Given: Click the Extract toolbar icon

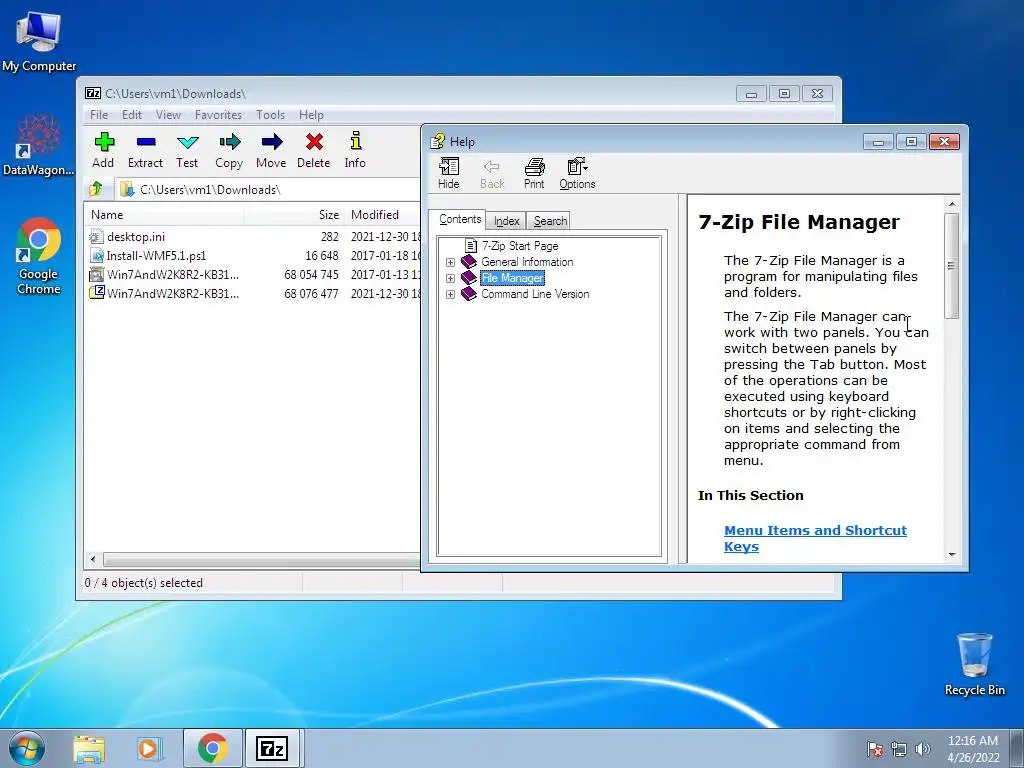Looking at the screenshot, I should pyautogui.click(x=146, y=142).
